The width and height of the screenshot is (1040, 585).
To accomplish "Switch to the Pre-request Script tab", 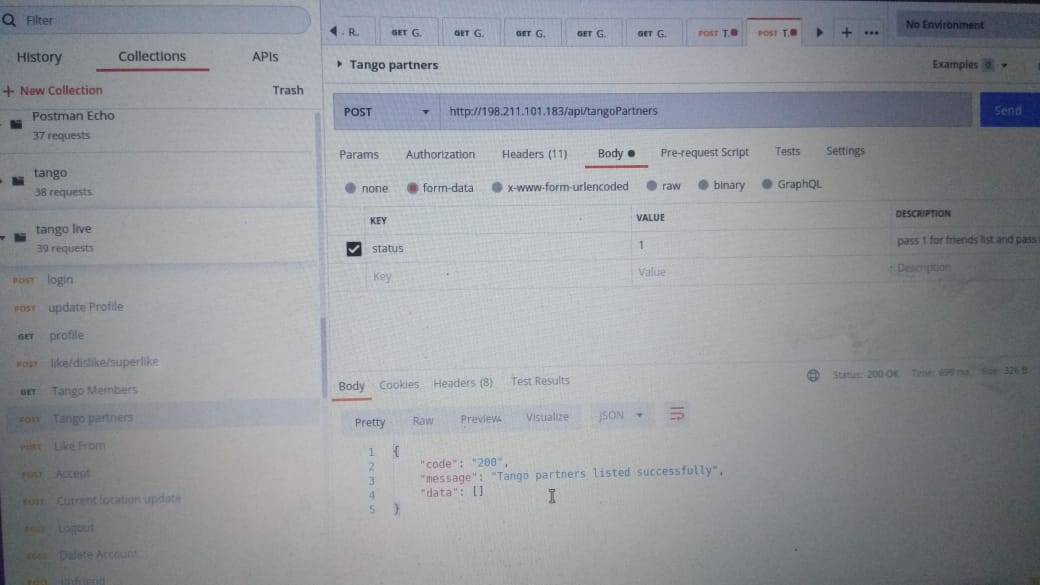I will tap(704, 152).
